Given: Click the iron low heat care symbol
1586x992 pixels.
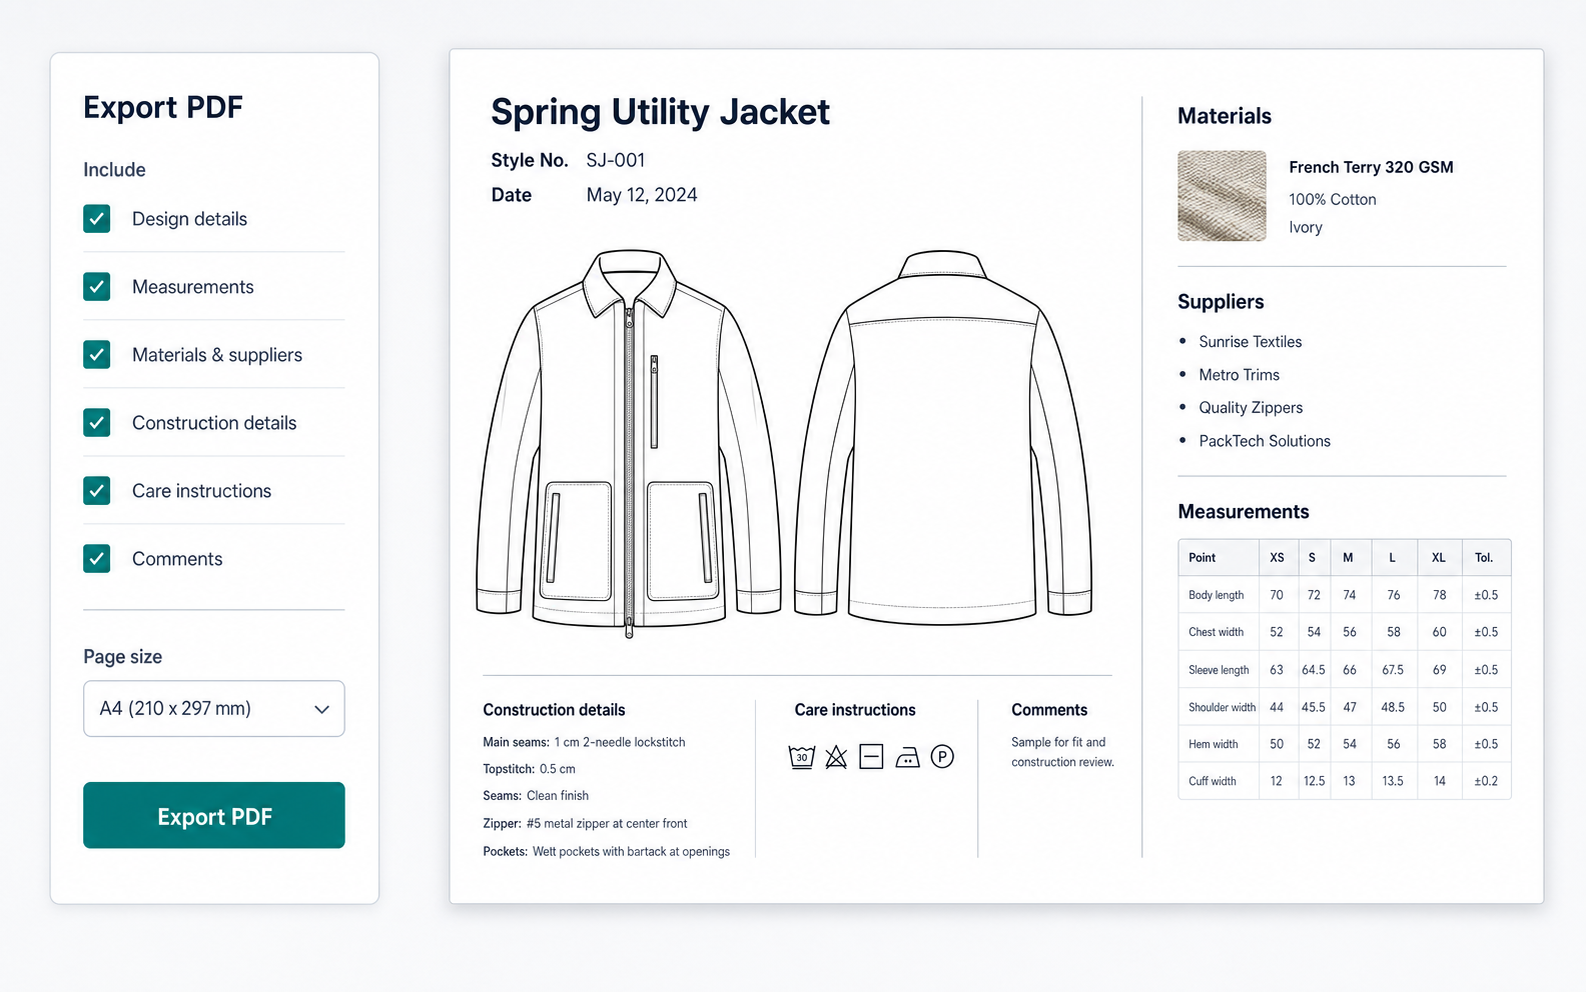Looking at the screenshot, I should (x=907, y=758).
